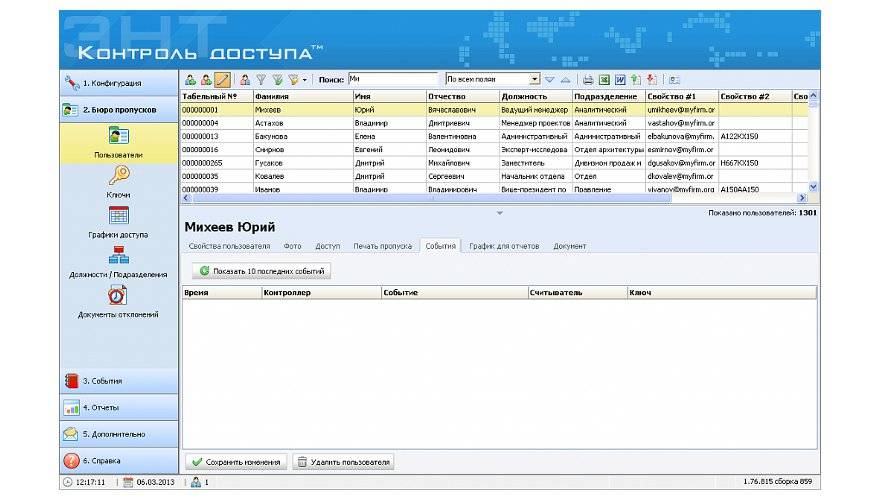This screenshot has height=500, width=880.
Task: Open Документы отклонений clock icon
Action: (x=118, y=295)
